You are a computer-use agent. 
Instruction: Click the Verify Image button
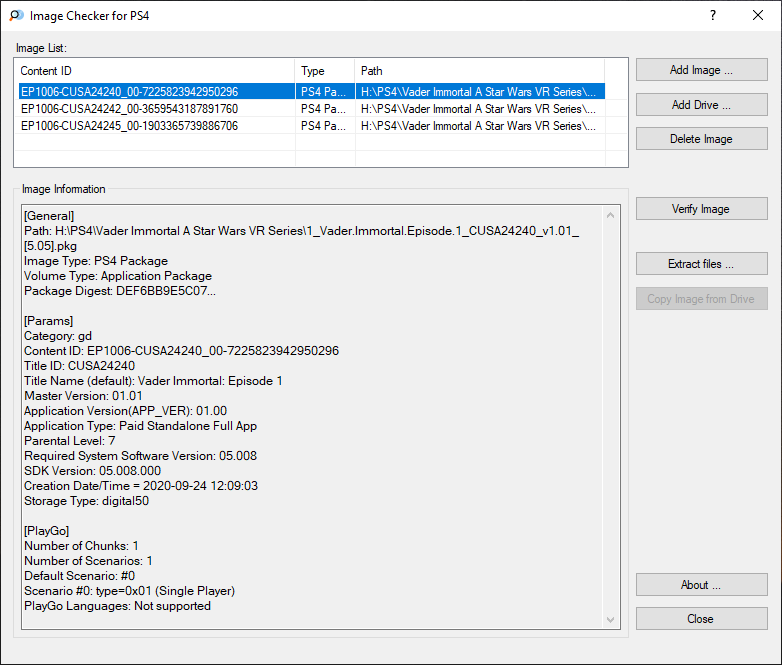701,209
